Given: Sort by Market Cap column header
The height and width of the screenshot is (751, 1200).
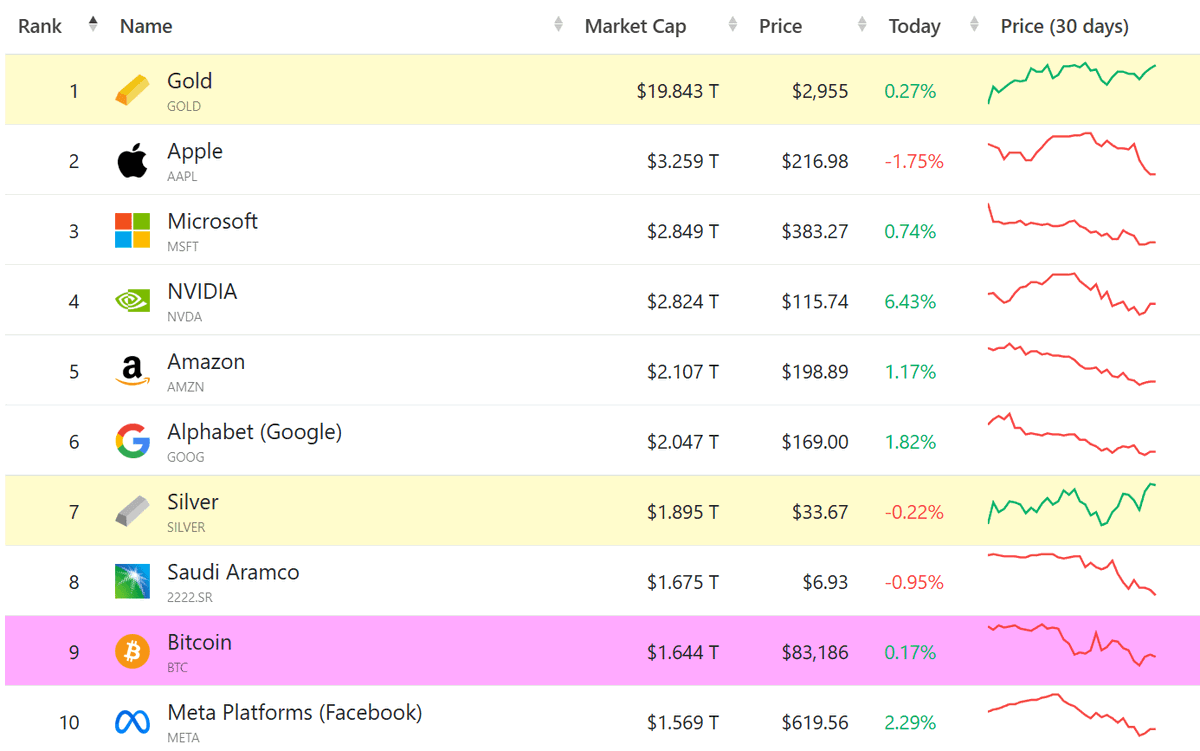Looking at the screenshot, I should [635, 27].
